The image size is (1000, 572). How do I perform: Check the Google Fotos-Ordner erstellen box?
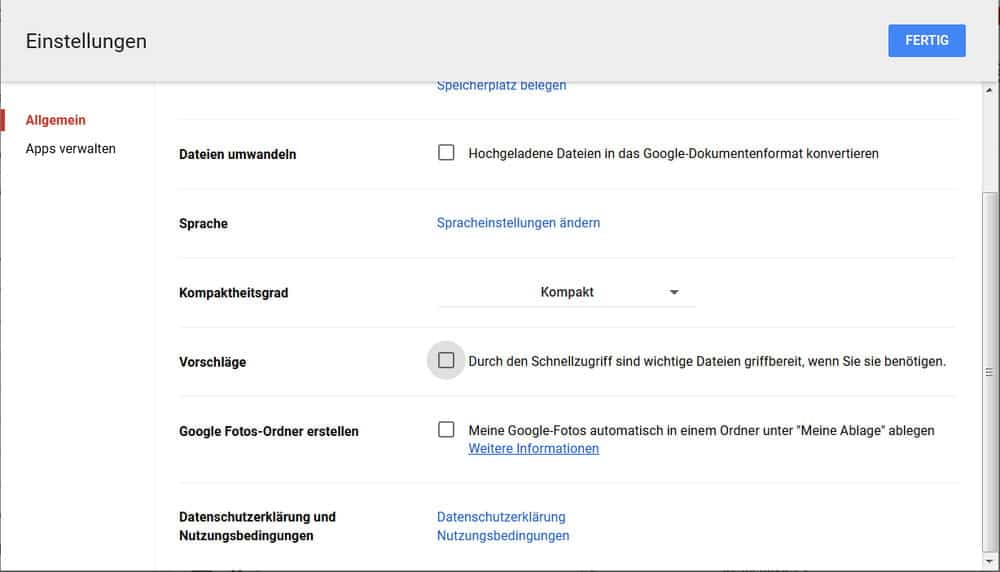(x=446, y=430)
